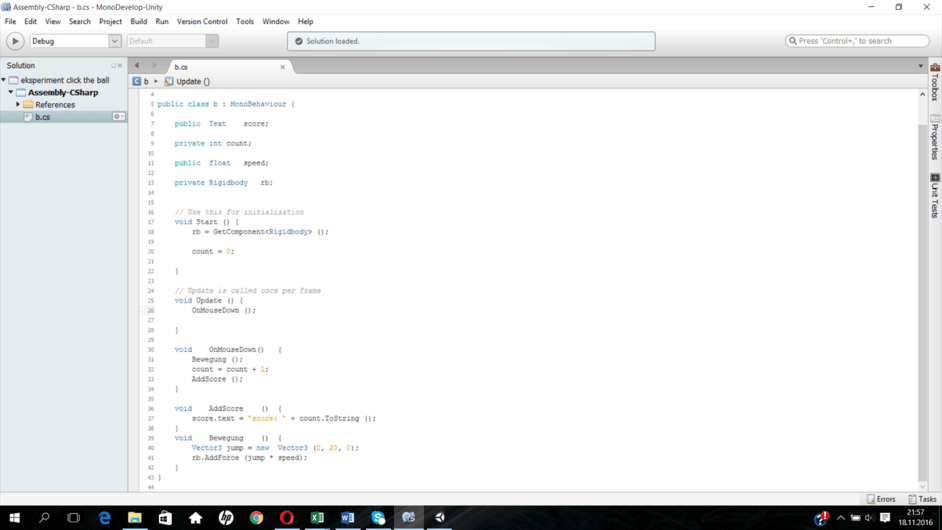Collapse the 'eksperiment click the ball' solution node
Image resolution: width=942 pixels, height=530 pixels.
click(4, 80)
